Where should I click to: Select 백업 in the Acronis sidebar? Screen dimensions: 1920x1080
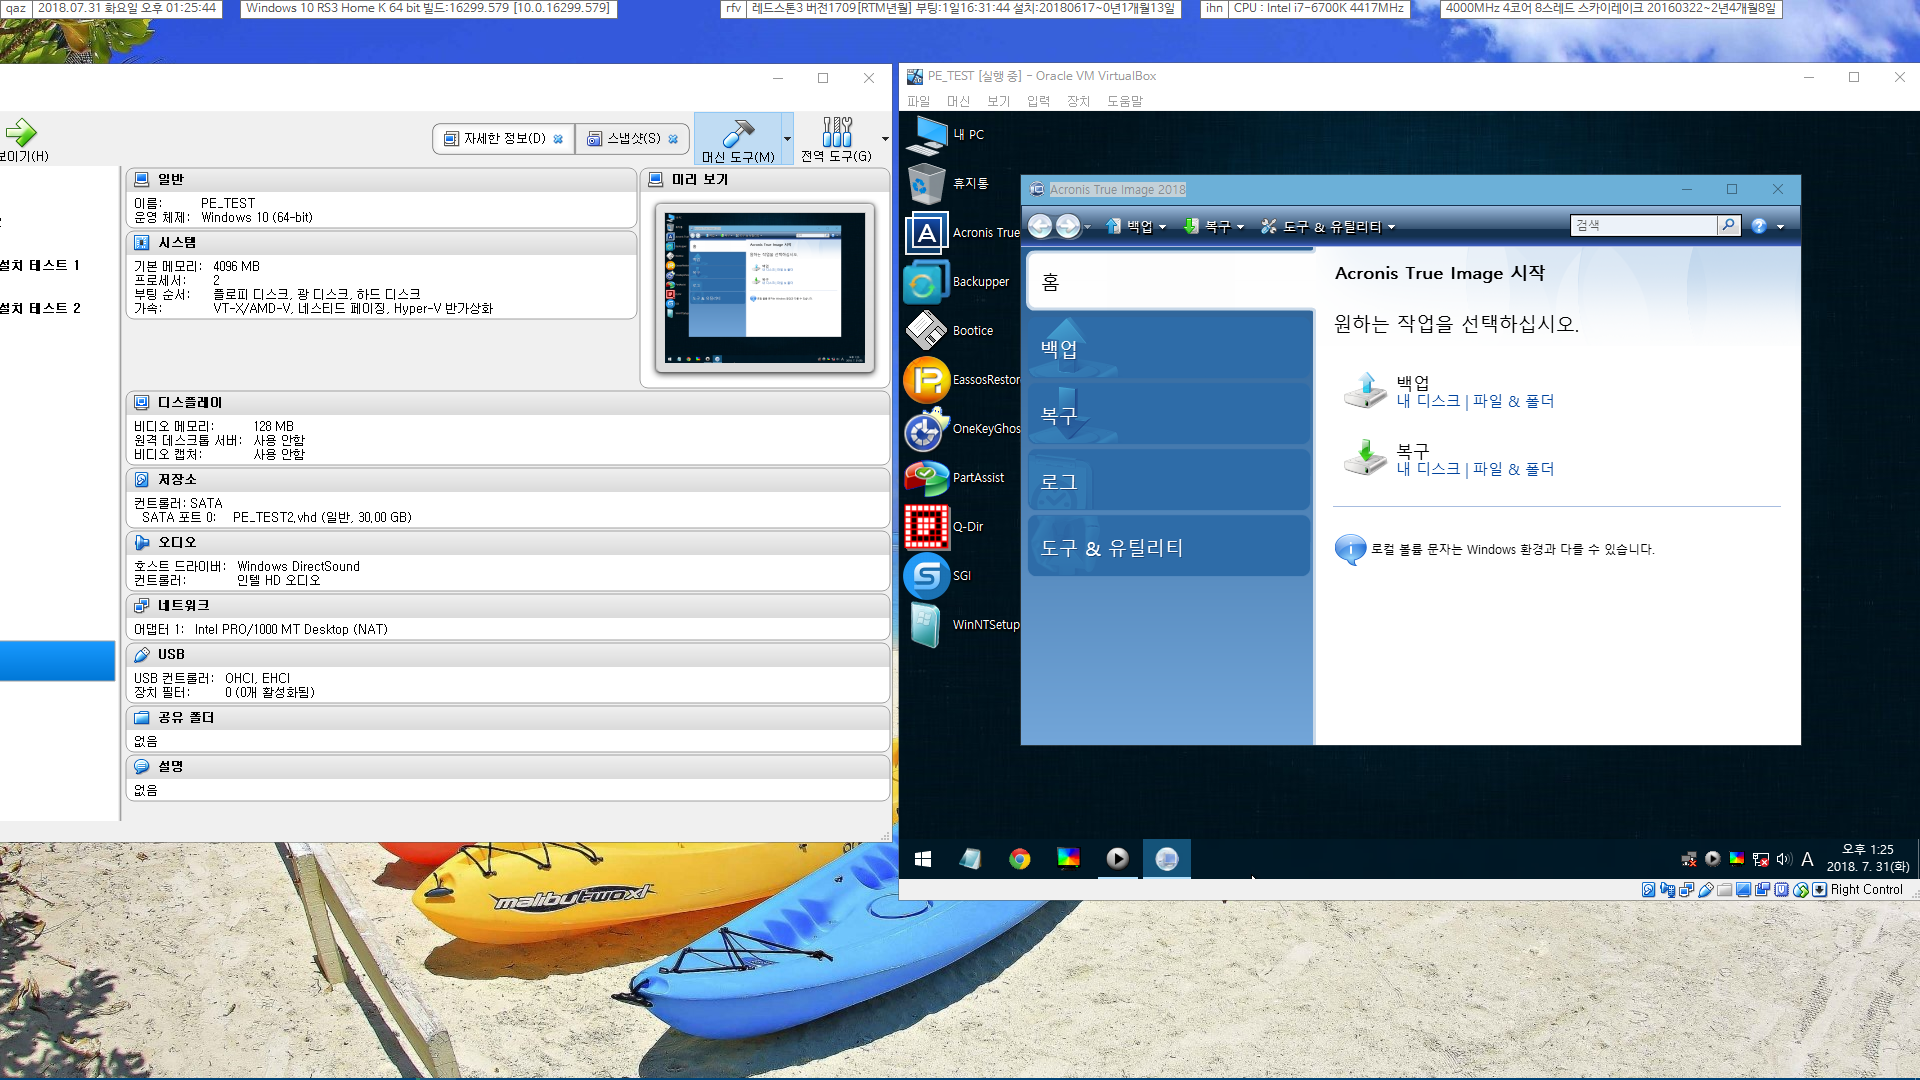point(1170,348)
